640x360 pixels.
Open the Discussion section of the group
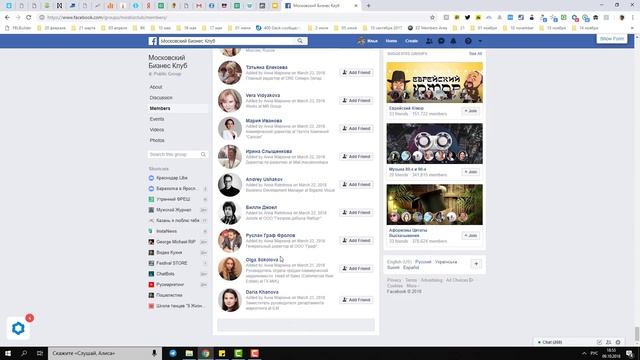161,98
